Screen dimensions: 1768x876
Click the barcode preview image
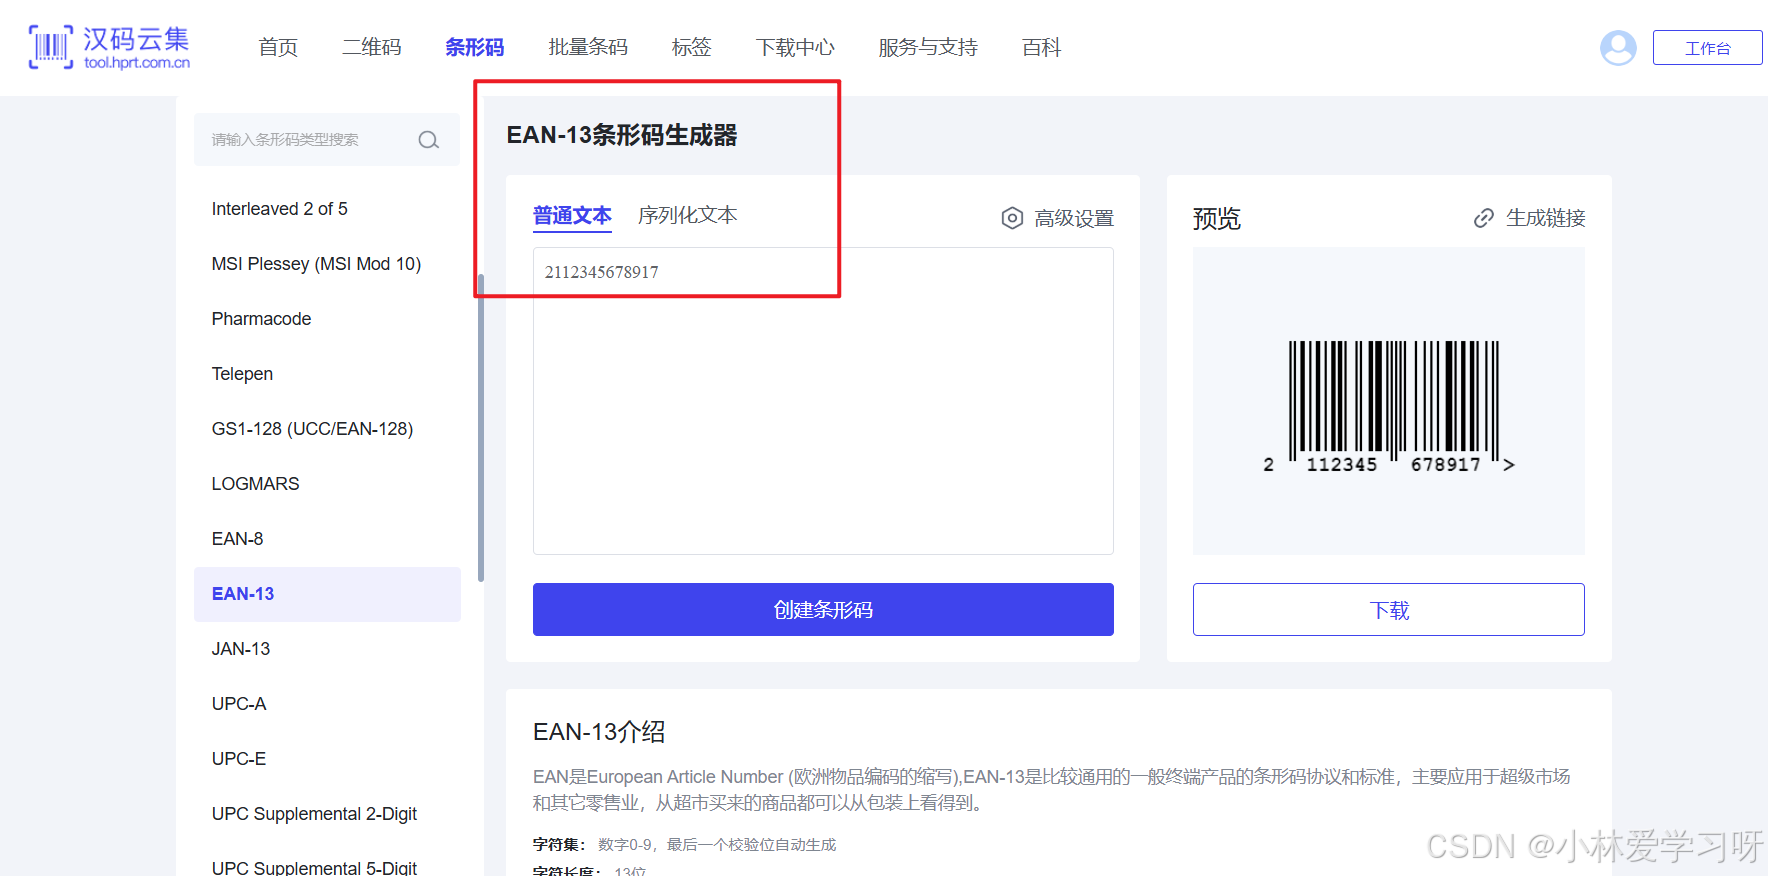coord(1389,408)
